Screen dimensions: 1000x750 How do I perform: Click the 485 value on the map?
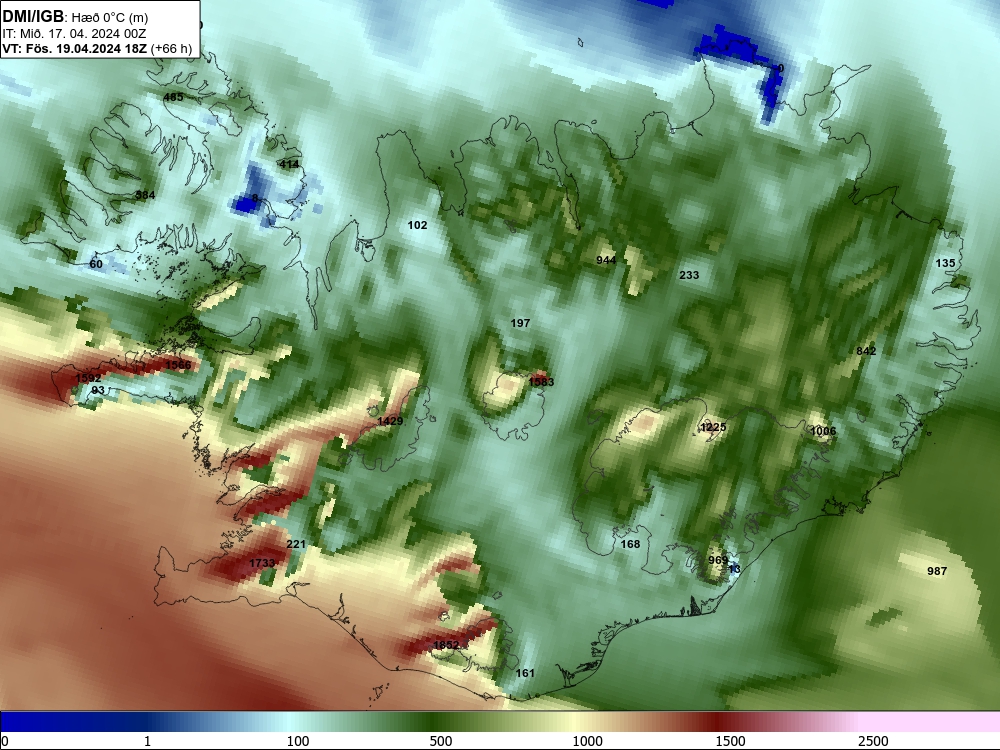(x=173, y=97)
